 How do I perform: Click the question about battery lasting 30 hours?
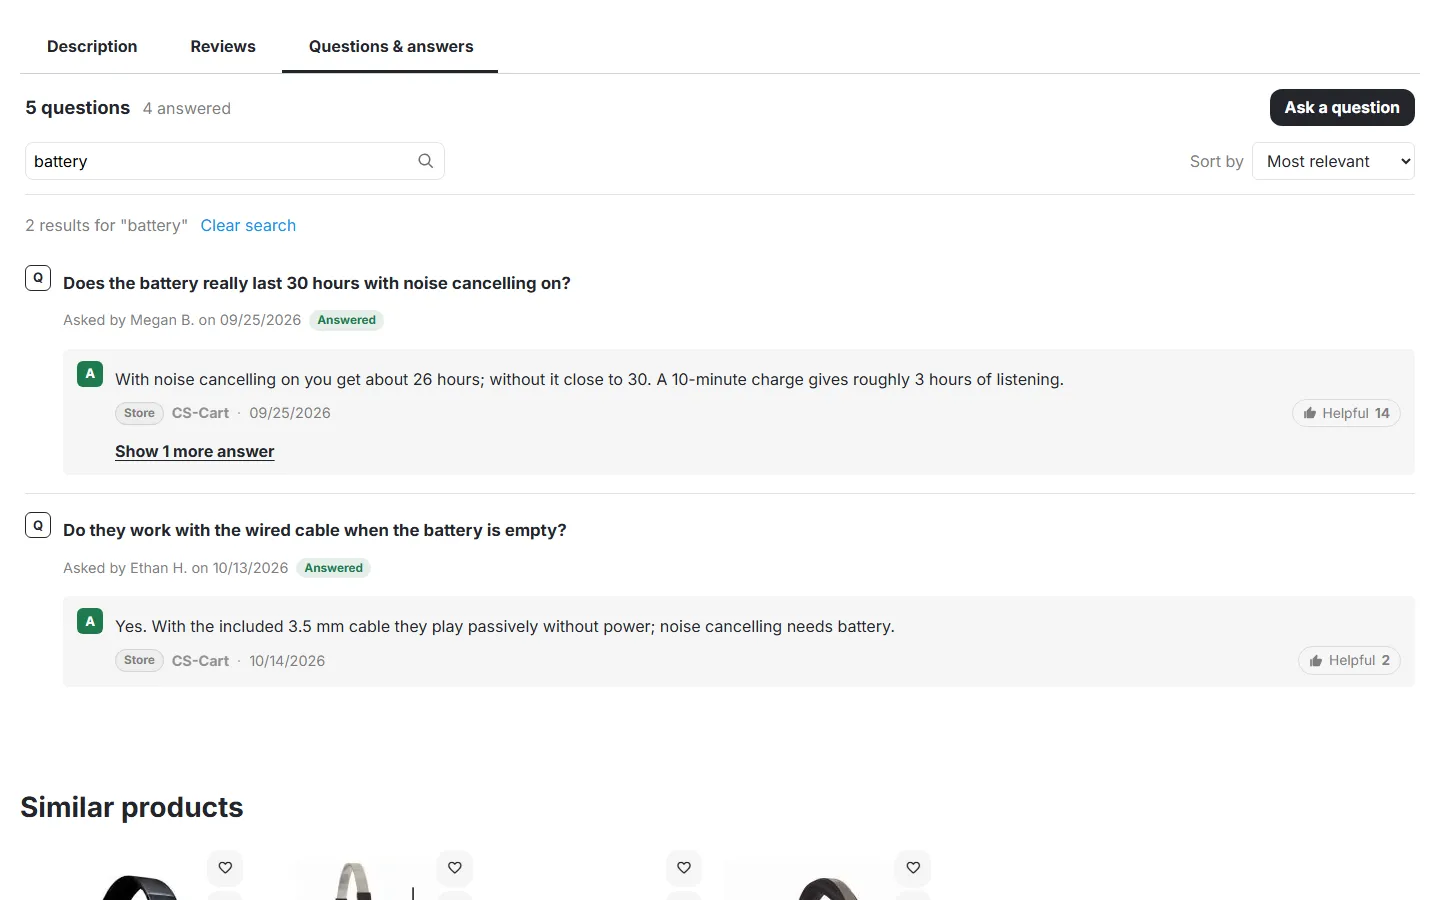(x=317, y=283)
